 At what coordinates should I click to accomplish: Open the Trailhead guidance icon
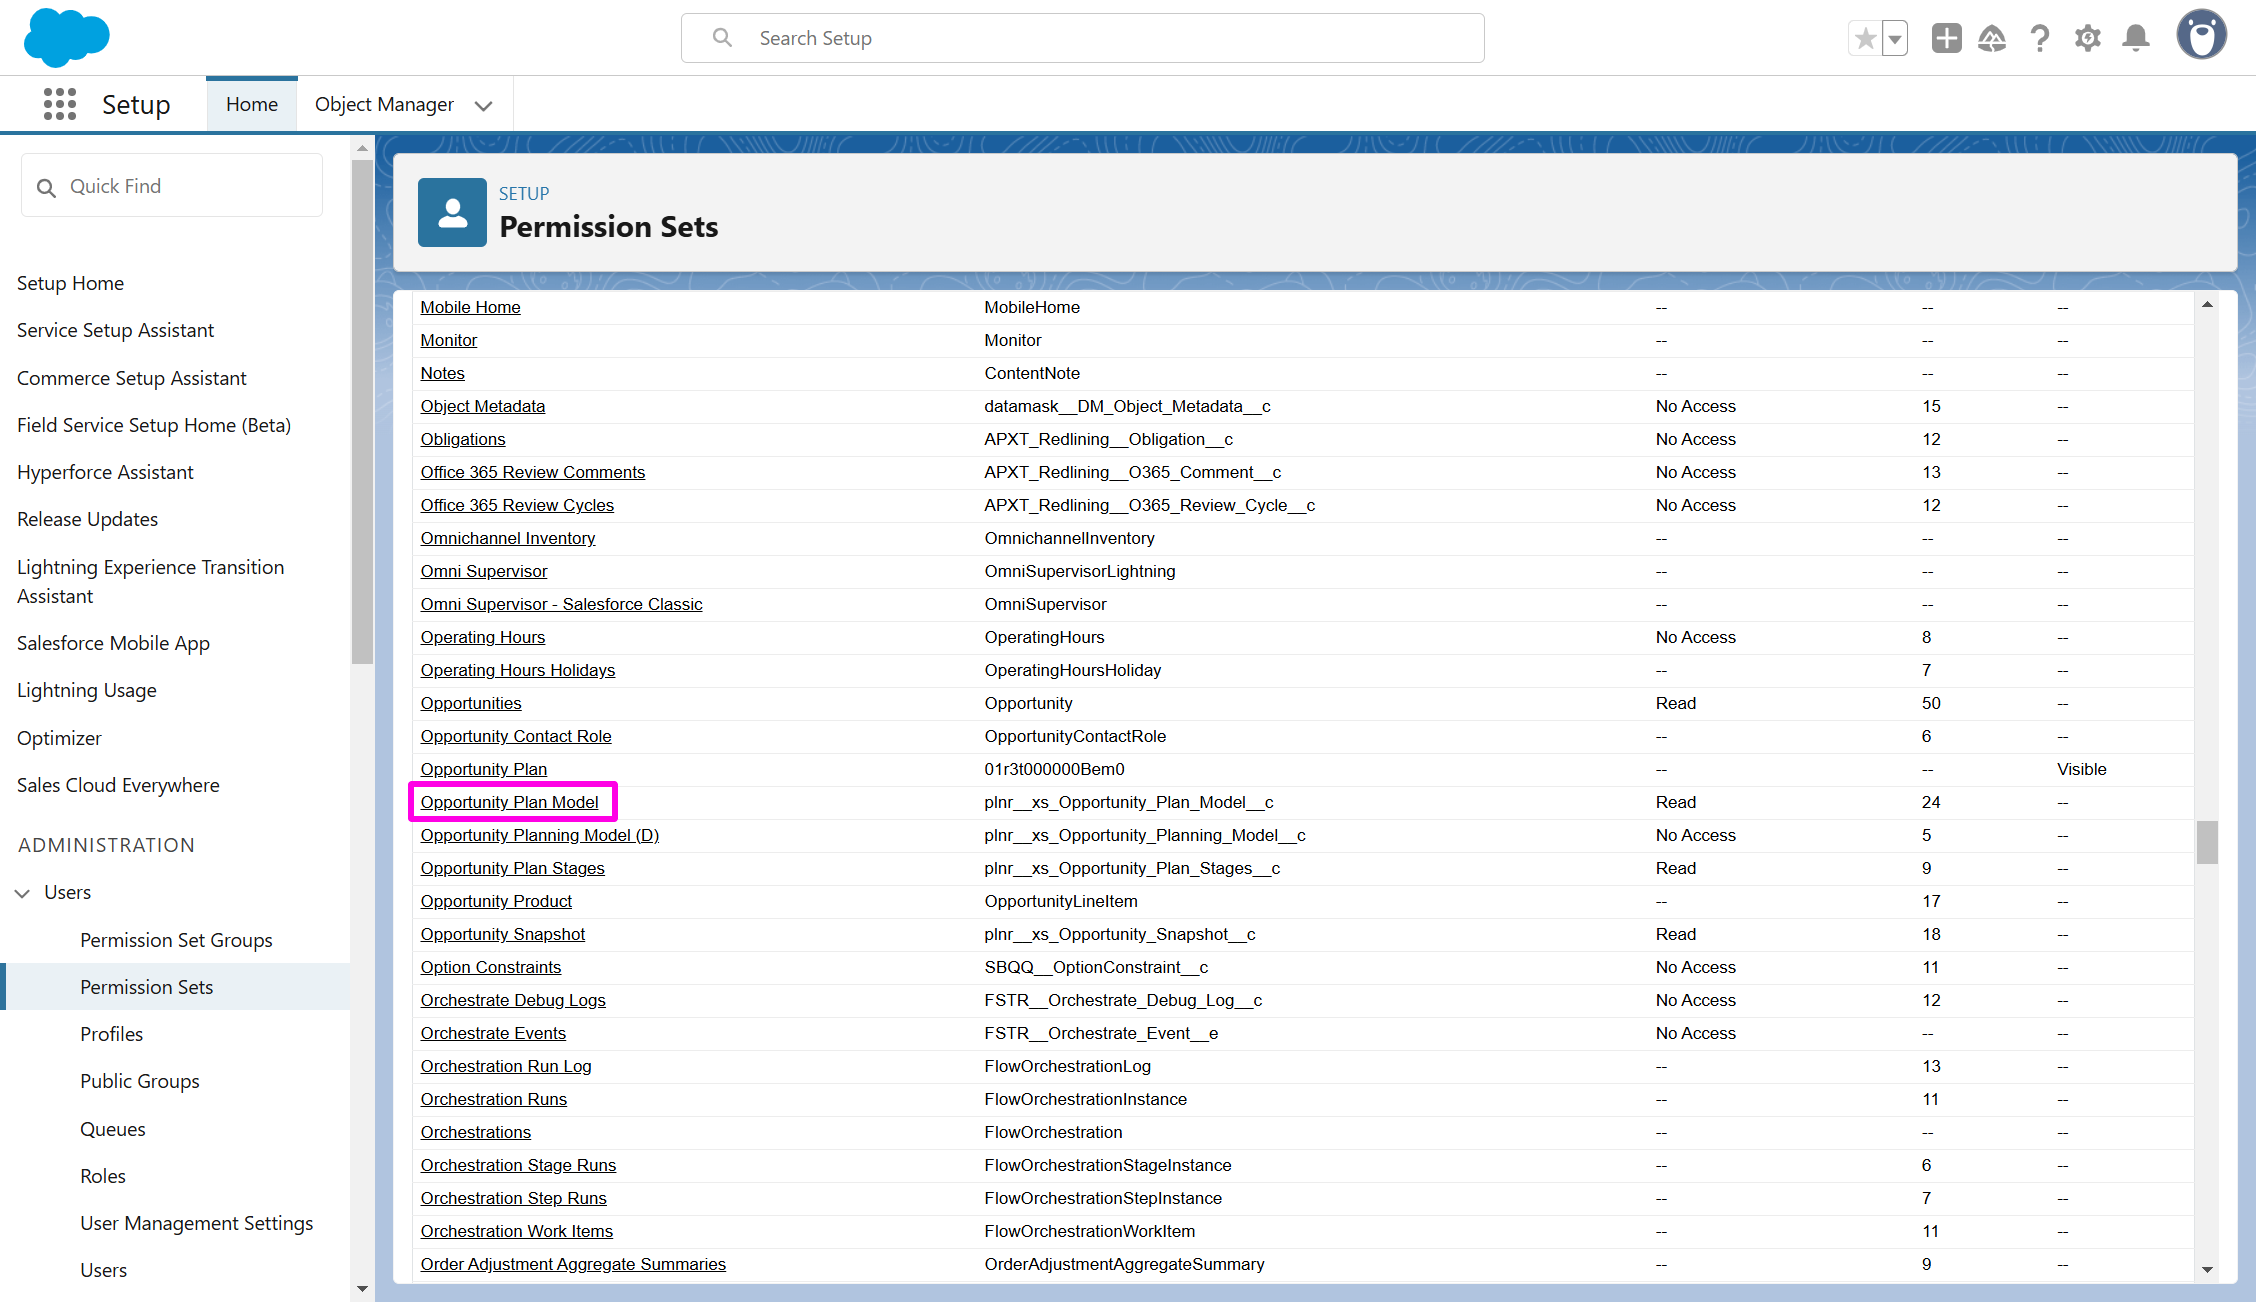click(x=1992, y=39)
